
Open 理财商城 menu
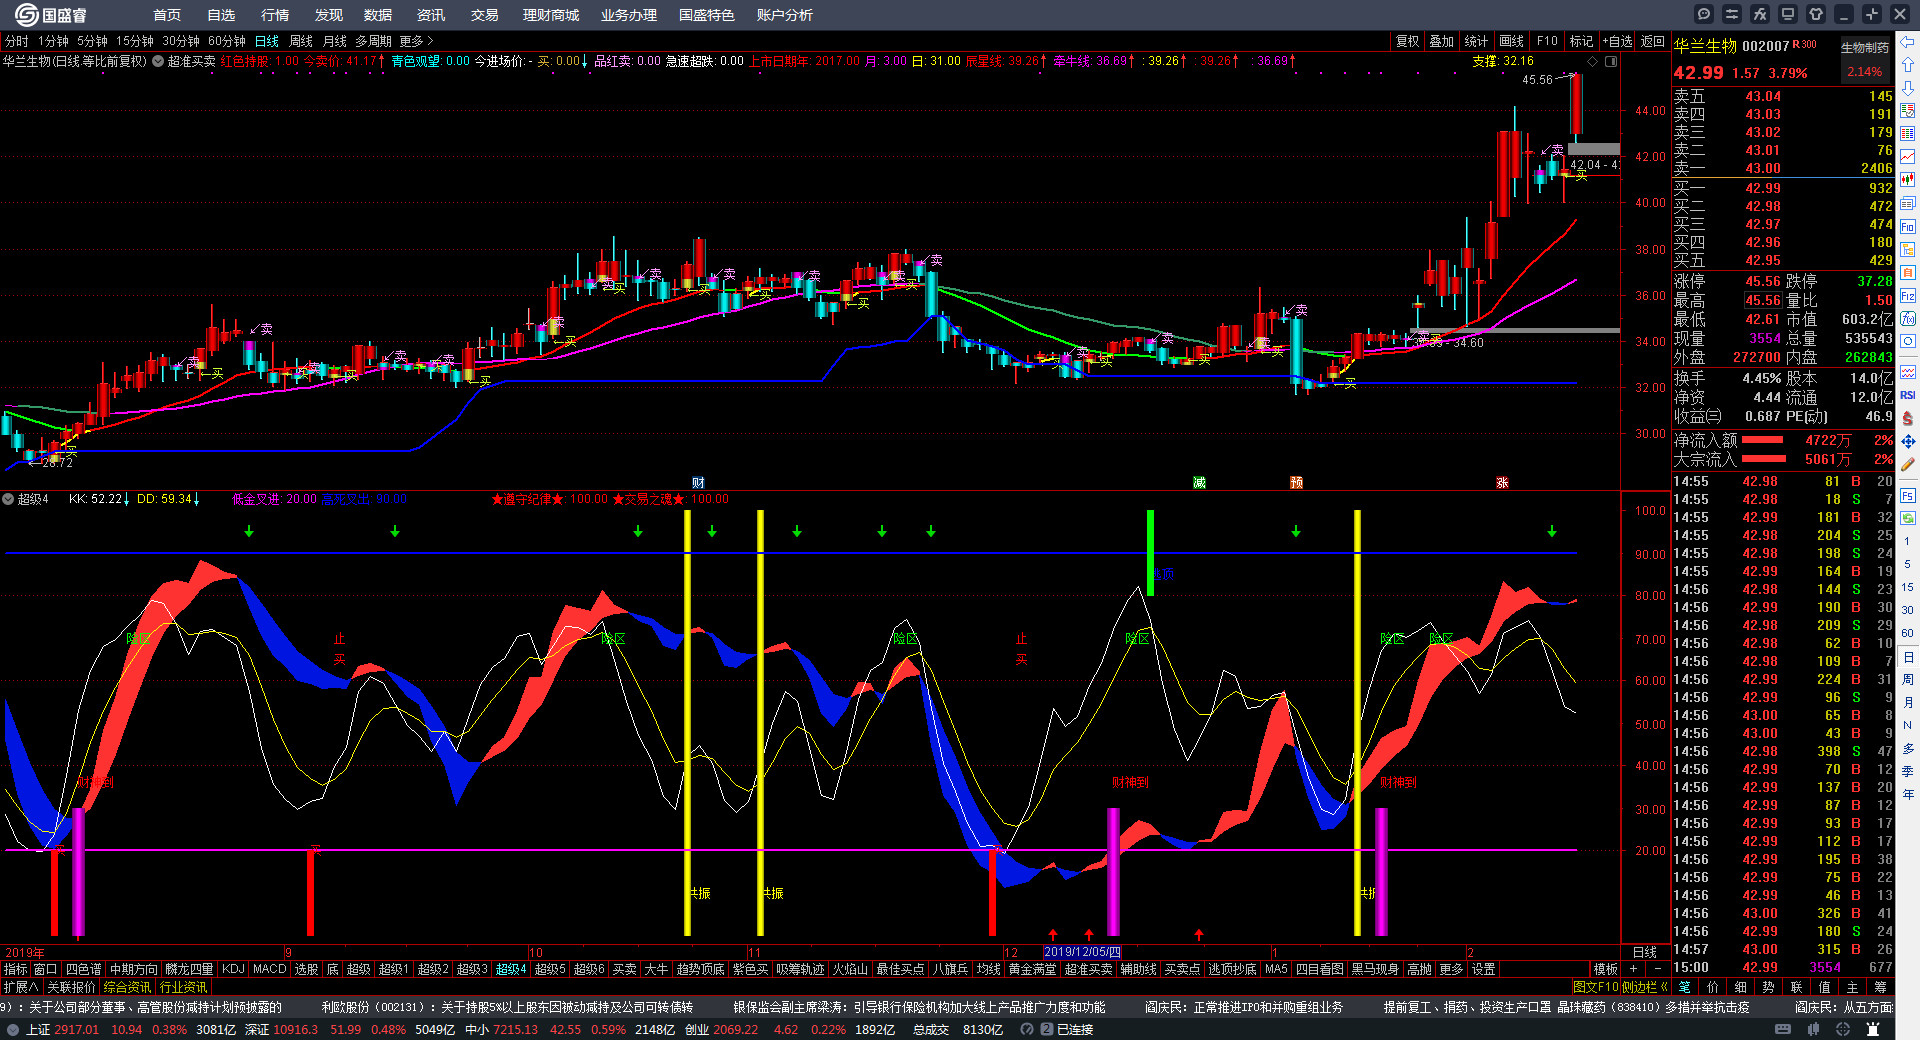pyautogui.click(x=551, y=15)
